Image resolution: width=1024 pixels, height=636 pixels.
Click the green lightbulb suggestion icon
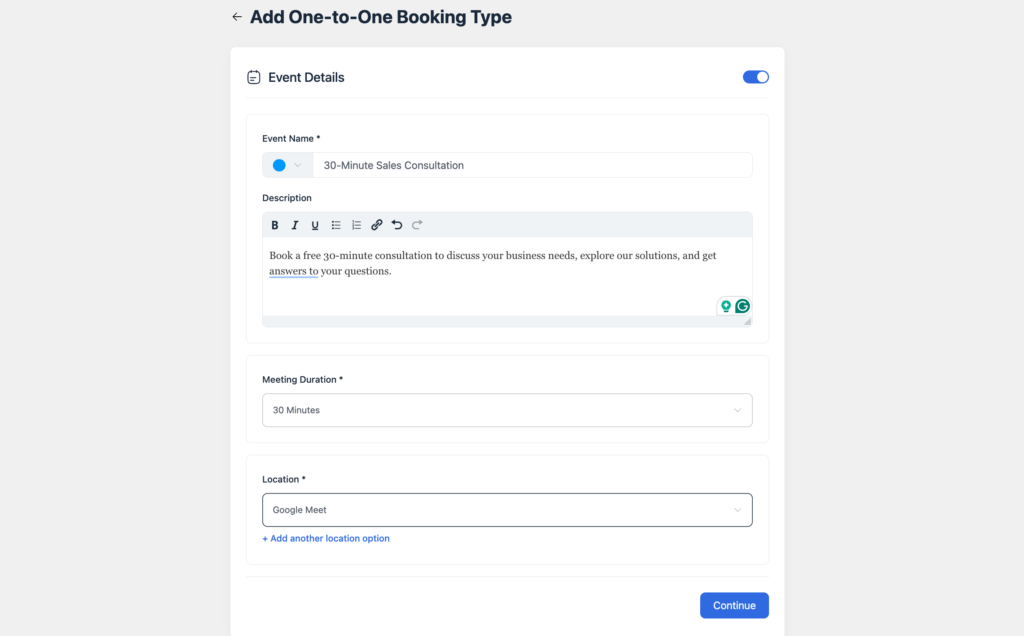pos(726,306)
